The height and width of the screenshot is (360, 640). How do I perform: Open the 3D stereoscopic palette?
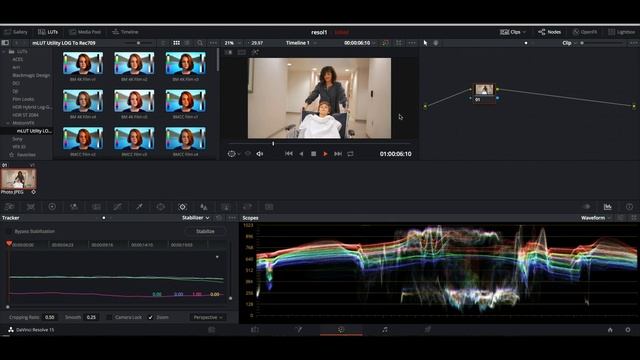tap(269, 207)
